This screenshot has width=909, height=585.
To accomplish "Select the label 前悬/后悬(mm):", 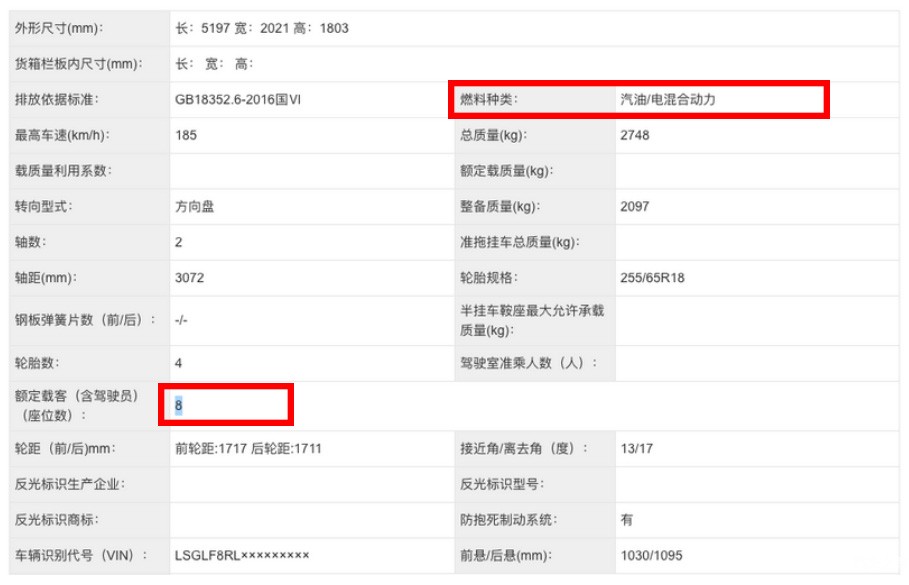I will click(506, 556).
